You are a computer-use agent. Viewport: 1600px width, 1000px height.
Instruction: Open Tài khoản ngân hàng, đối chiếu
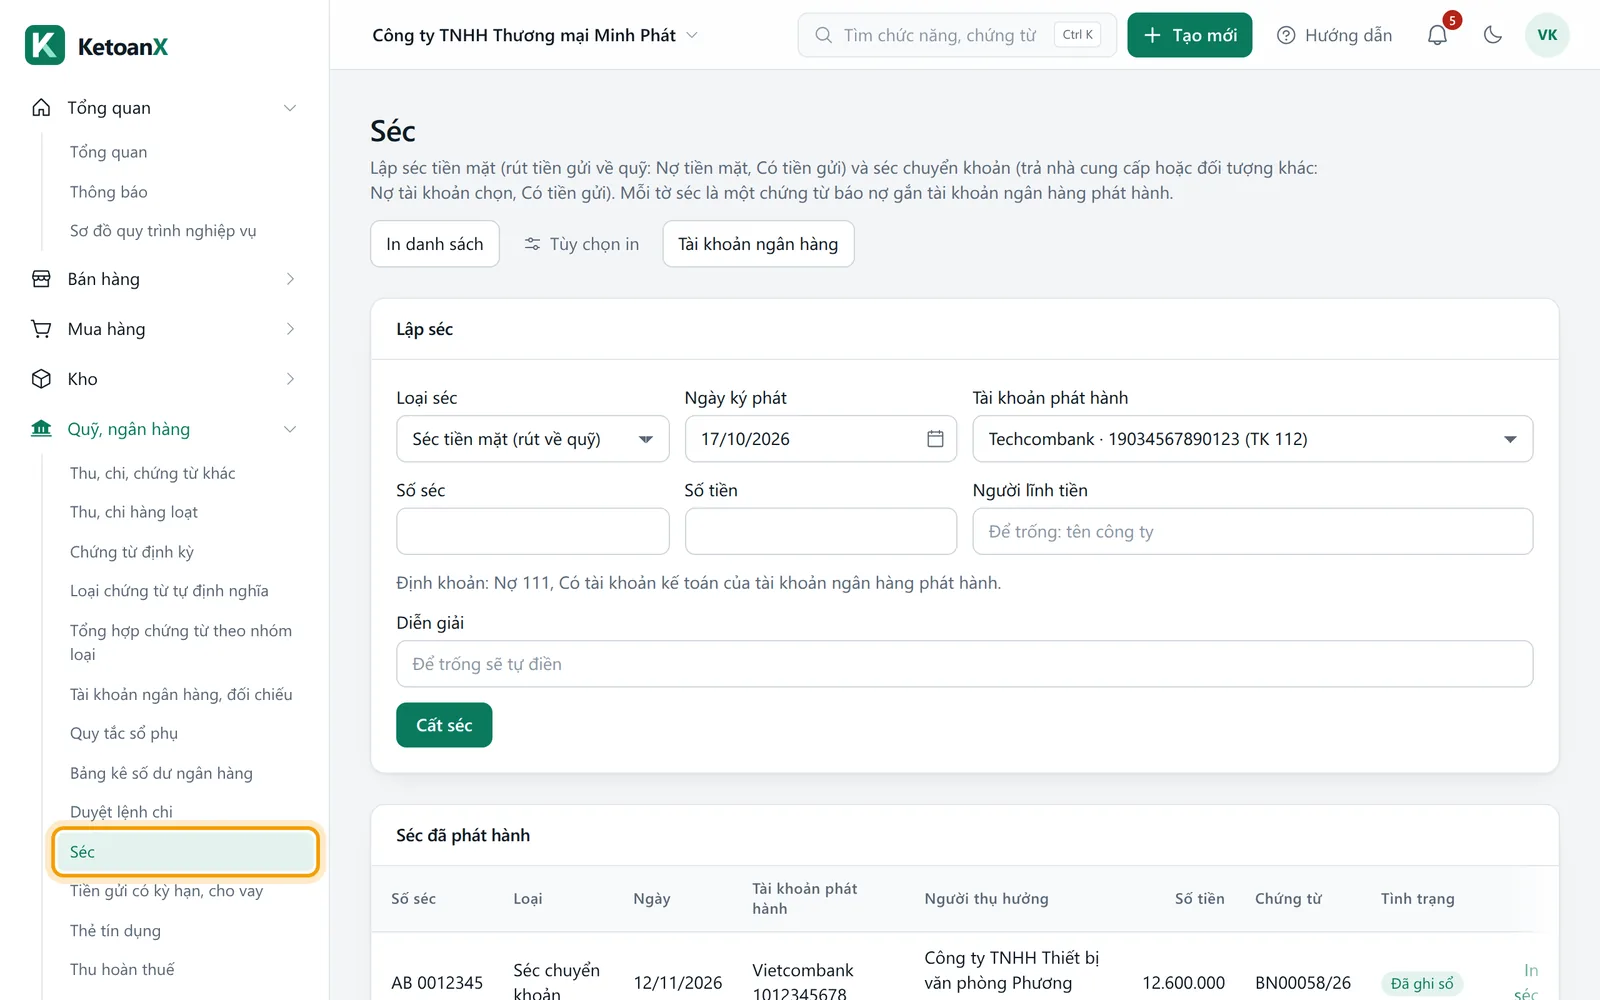coord(181,694)
